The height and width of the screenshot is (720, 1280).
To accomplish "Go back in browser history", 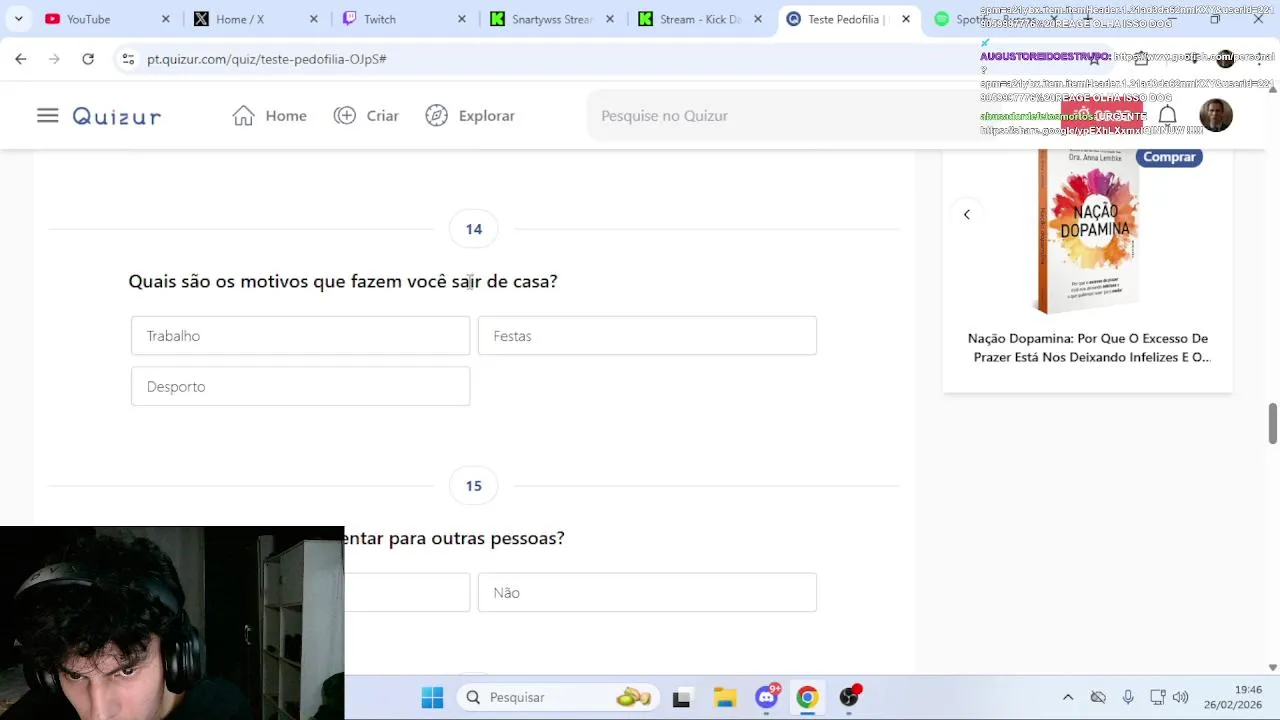I will pyautogui.click(x=21, y=59).
